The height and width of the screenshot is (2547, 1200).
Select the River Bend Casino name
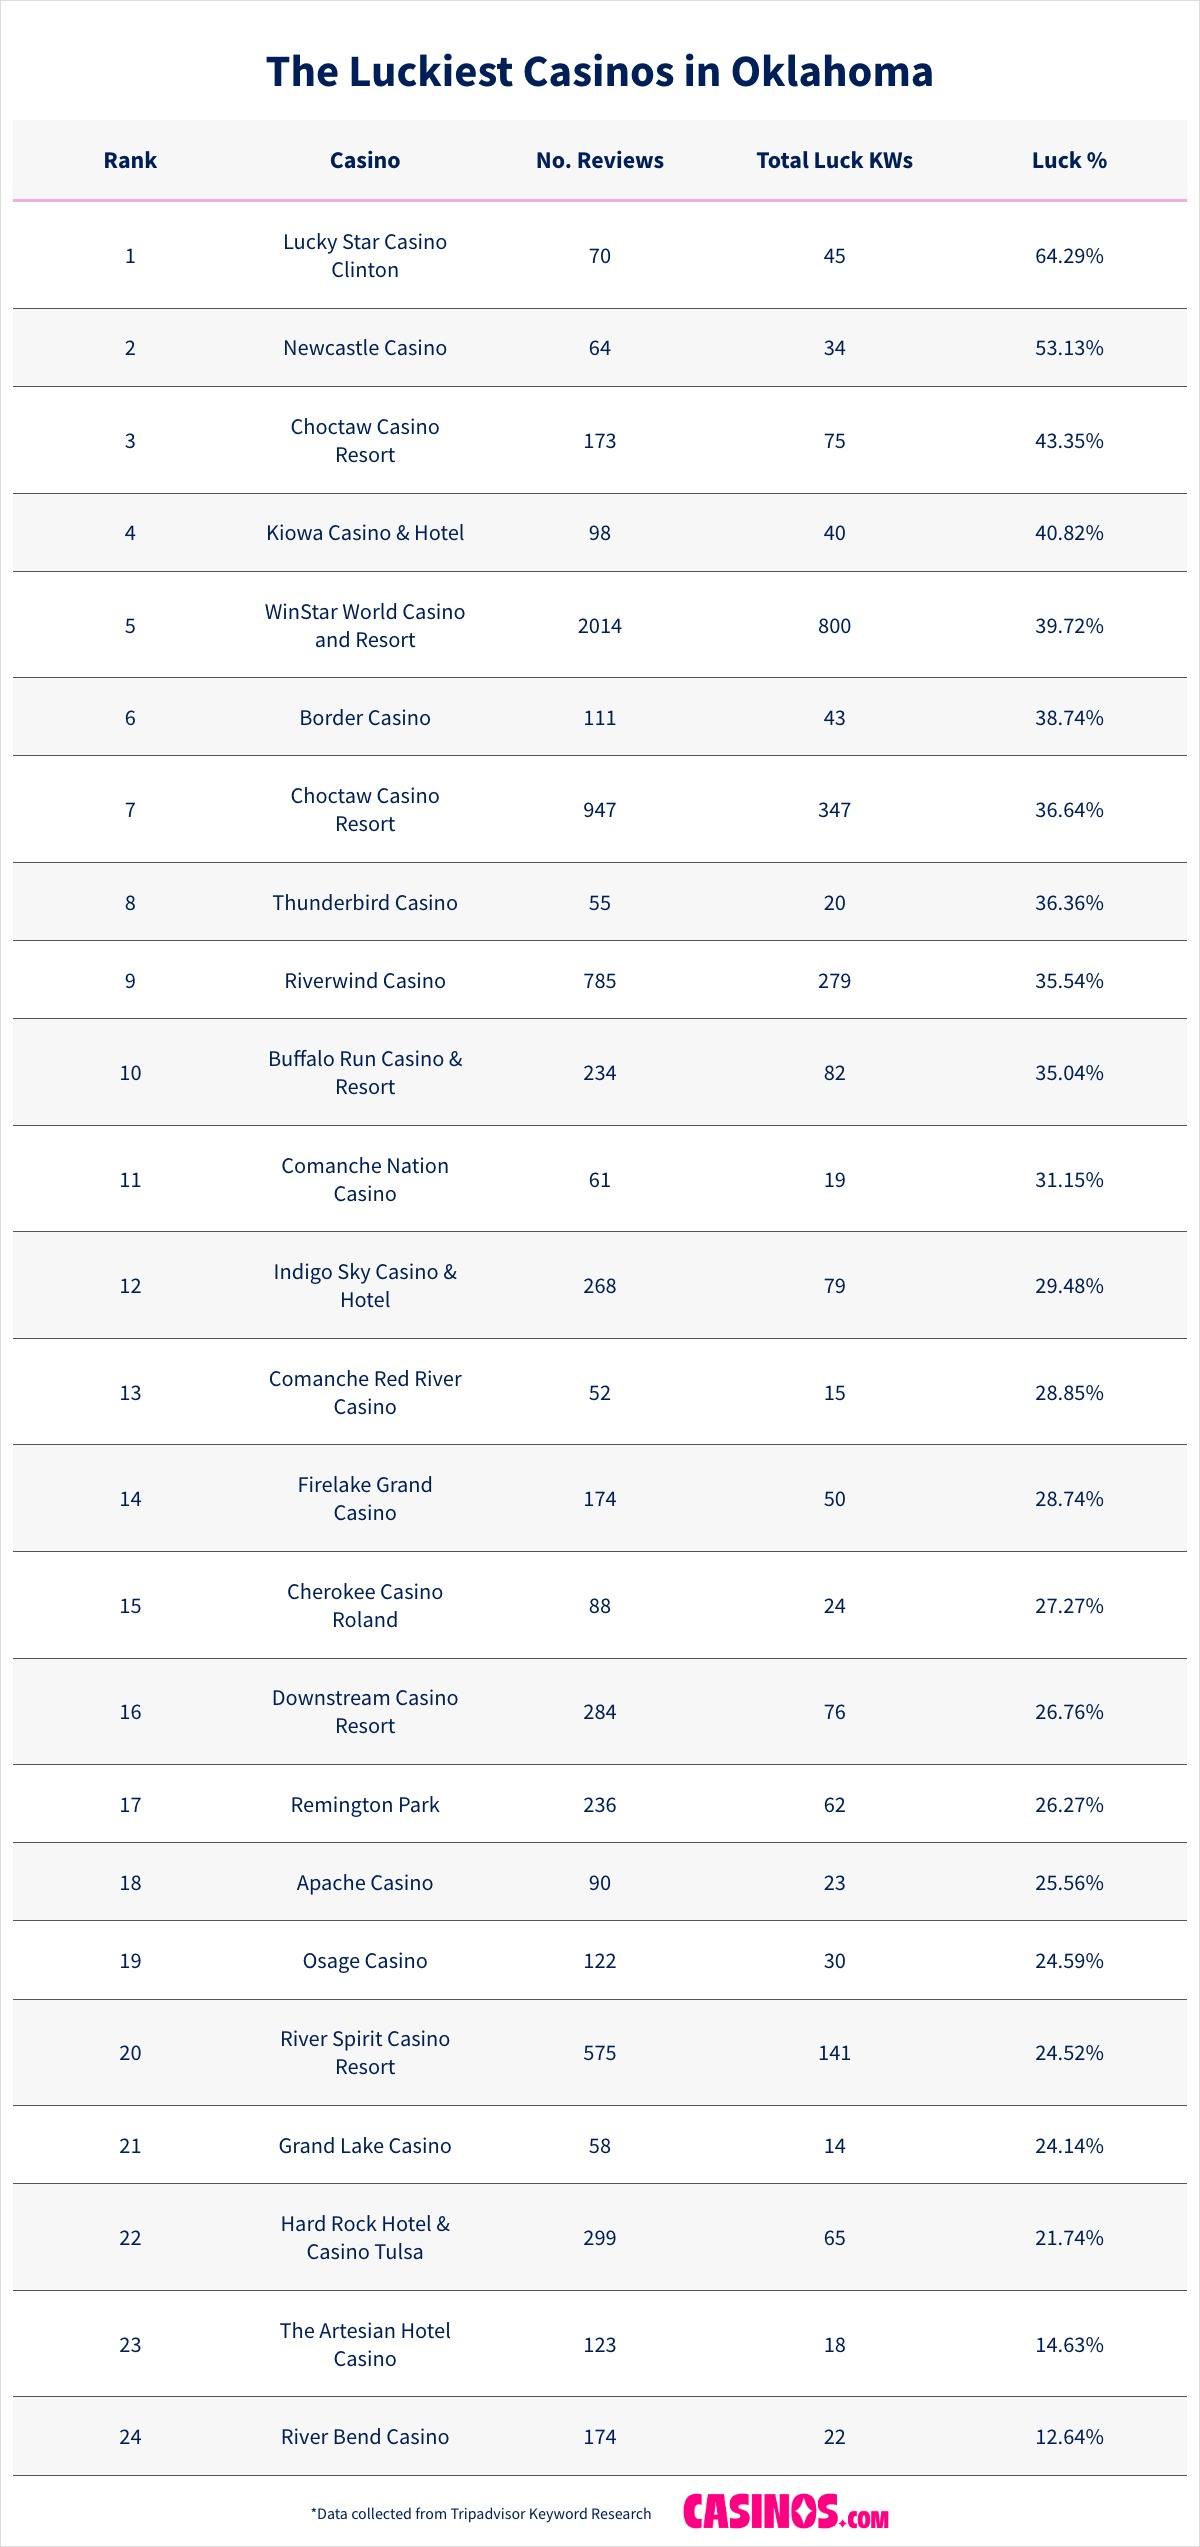point(365,2437)
